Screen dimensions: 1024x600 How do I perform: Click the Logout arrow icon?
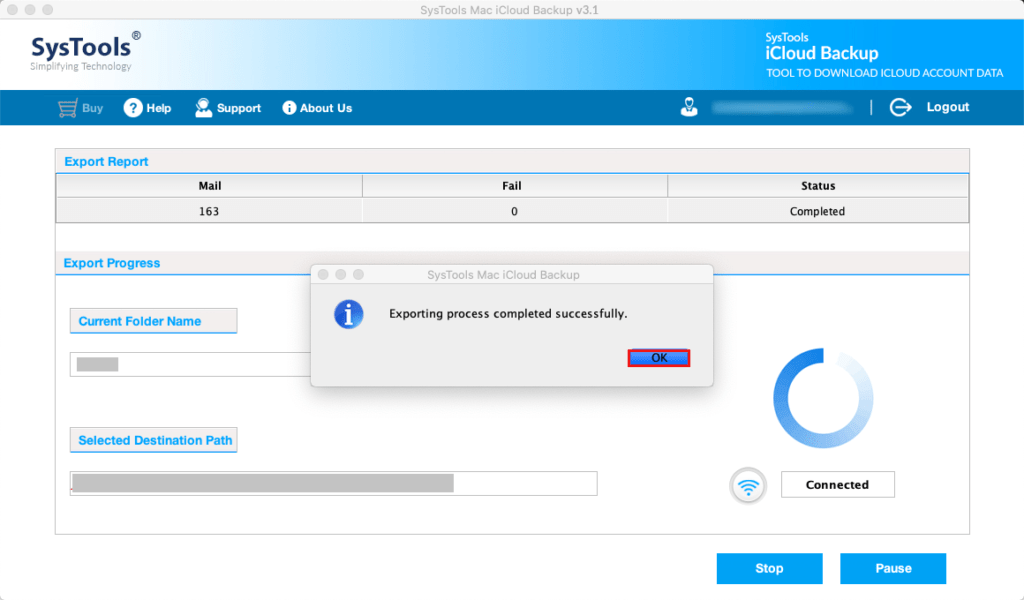(x=900, y=107)
